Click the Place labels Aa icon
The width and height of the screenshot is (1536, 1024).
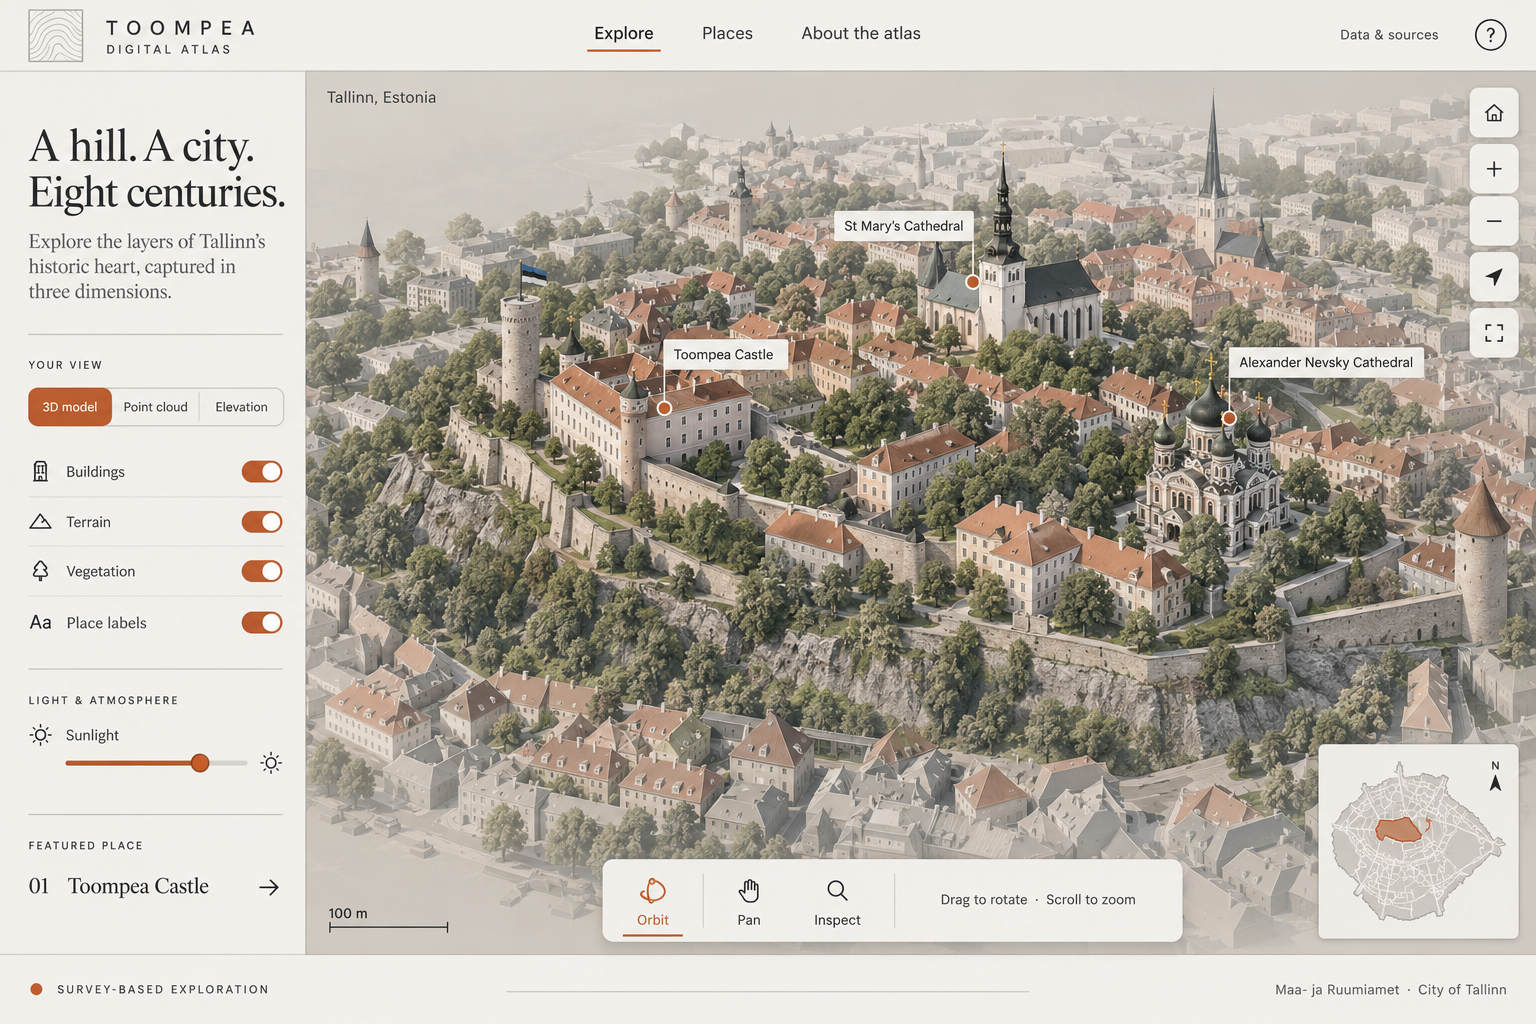(40, 622)
